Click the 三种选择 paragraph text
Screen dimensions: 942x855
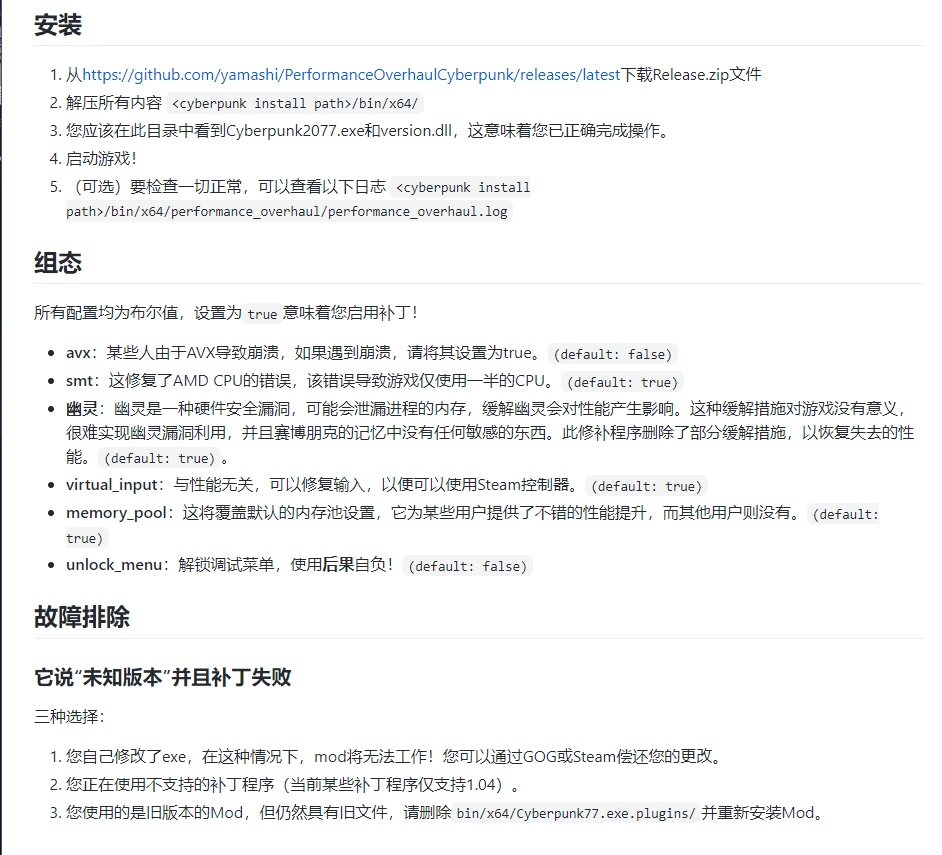pos(69,717)
